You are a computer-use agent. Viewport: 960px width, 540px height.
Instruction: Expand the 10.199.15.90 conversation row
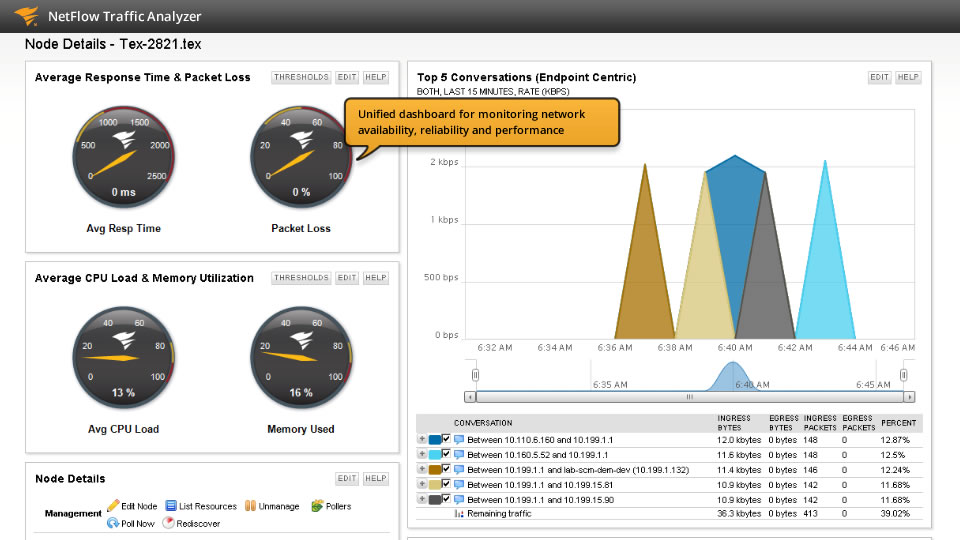[x=422, y=499]
